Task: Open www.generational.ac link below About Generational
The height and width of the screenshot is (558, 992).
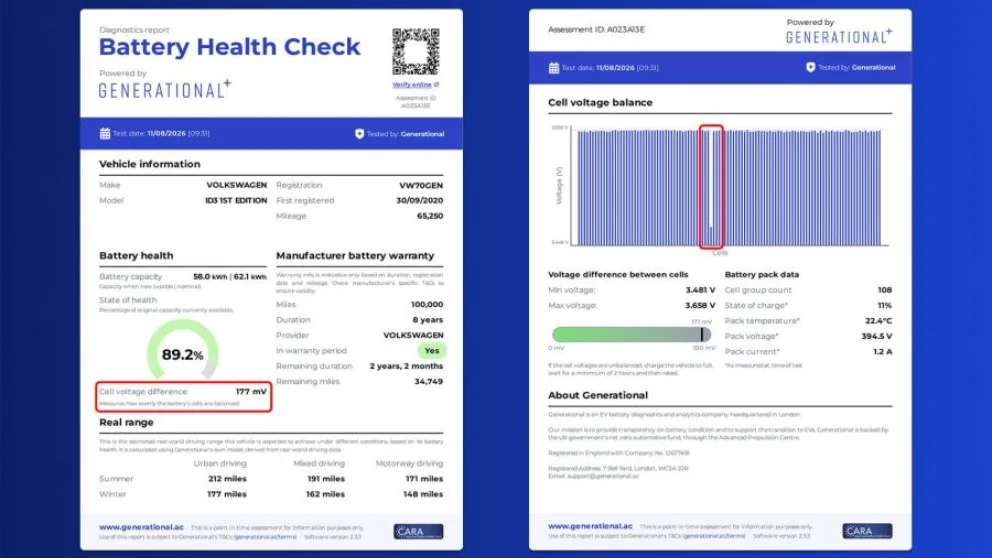Action: click(590, 526)
